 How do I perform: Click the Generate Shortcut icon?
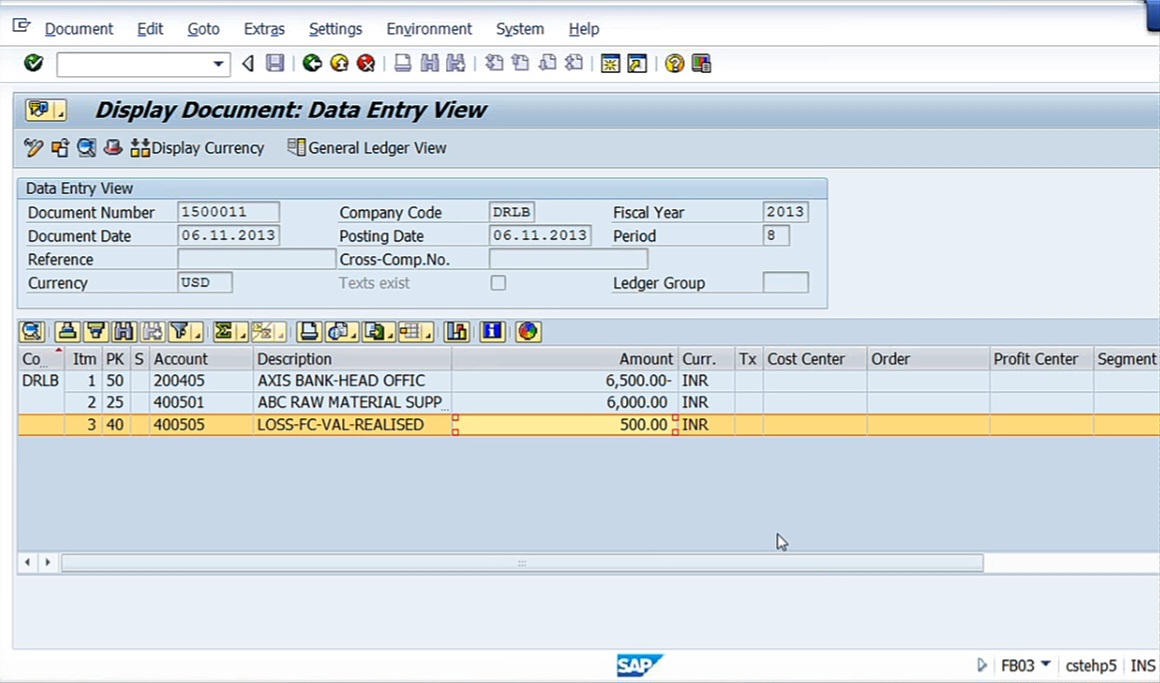[637, 64]
